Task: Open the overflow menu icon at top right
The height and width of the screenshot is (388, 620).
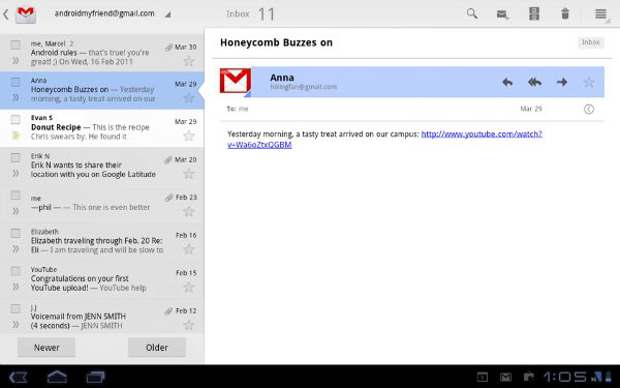Action: click(601, 14)
